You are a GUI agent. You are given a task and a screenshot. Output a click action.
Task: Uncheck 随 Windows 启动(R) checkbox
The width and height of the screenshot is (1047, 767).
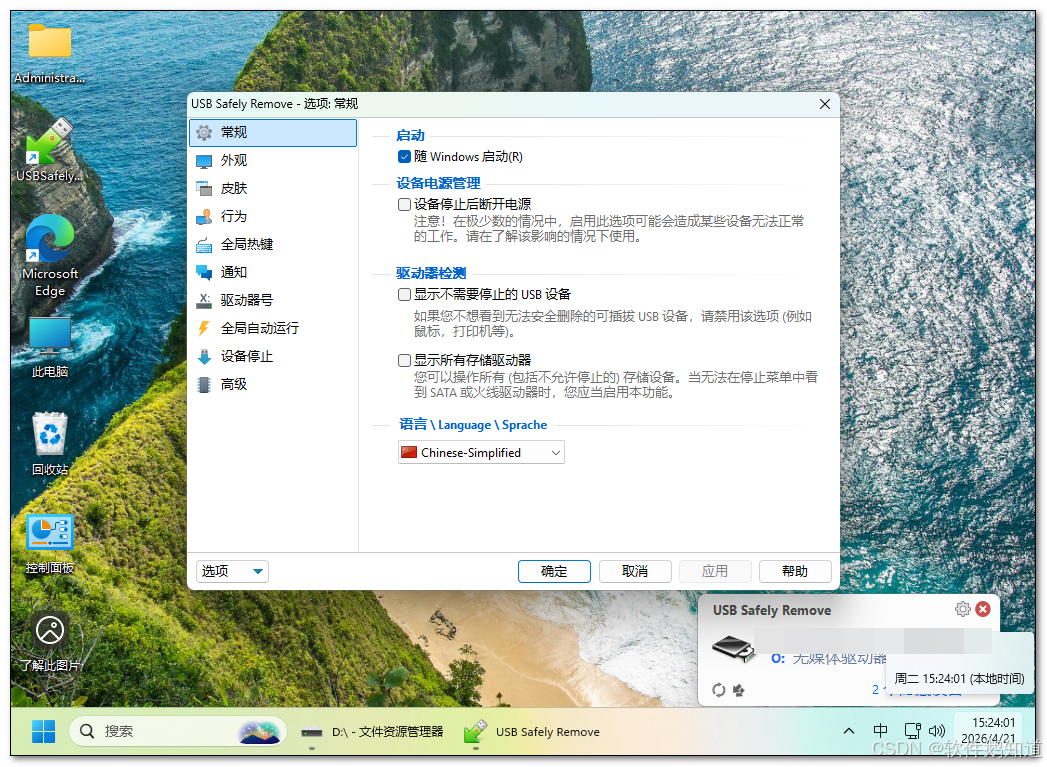click(404, 157)
